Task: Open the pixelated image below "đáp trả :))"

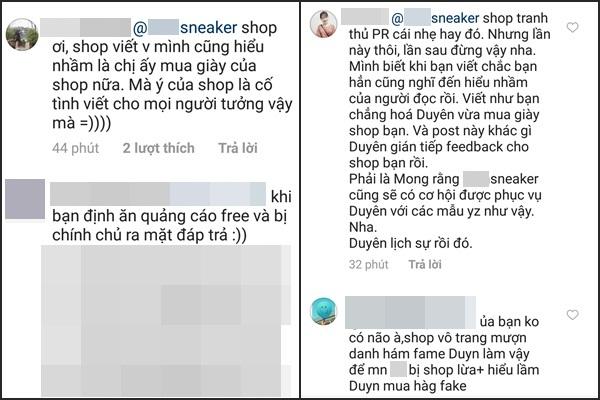Action: (x=166, y=321)
